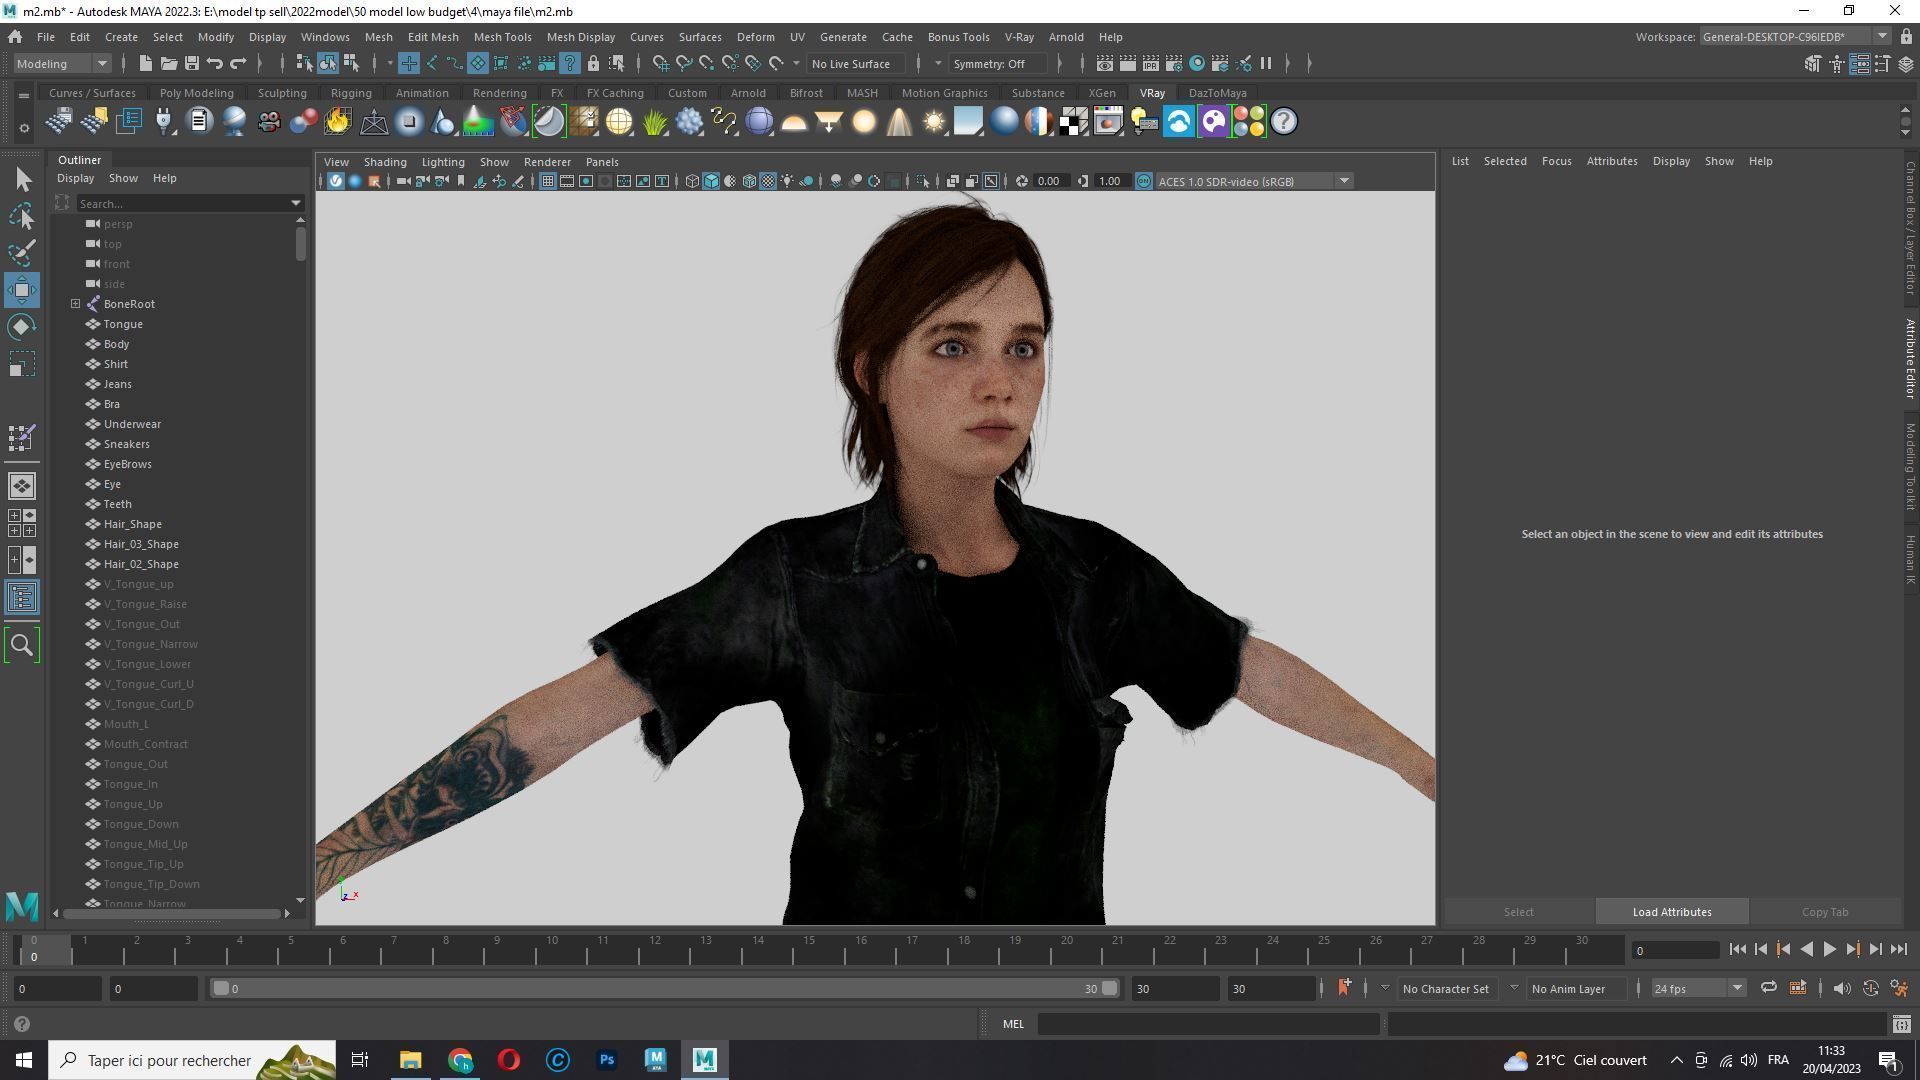Screen dimensions: 1920x1080
Task: Select the Scale tool in toolbox
Action: 22,364
